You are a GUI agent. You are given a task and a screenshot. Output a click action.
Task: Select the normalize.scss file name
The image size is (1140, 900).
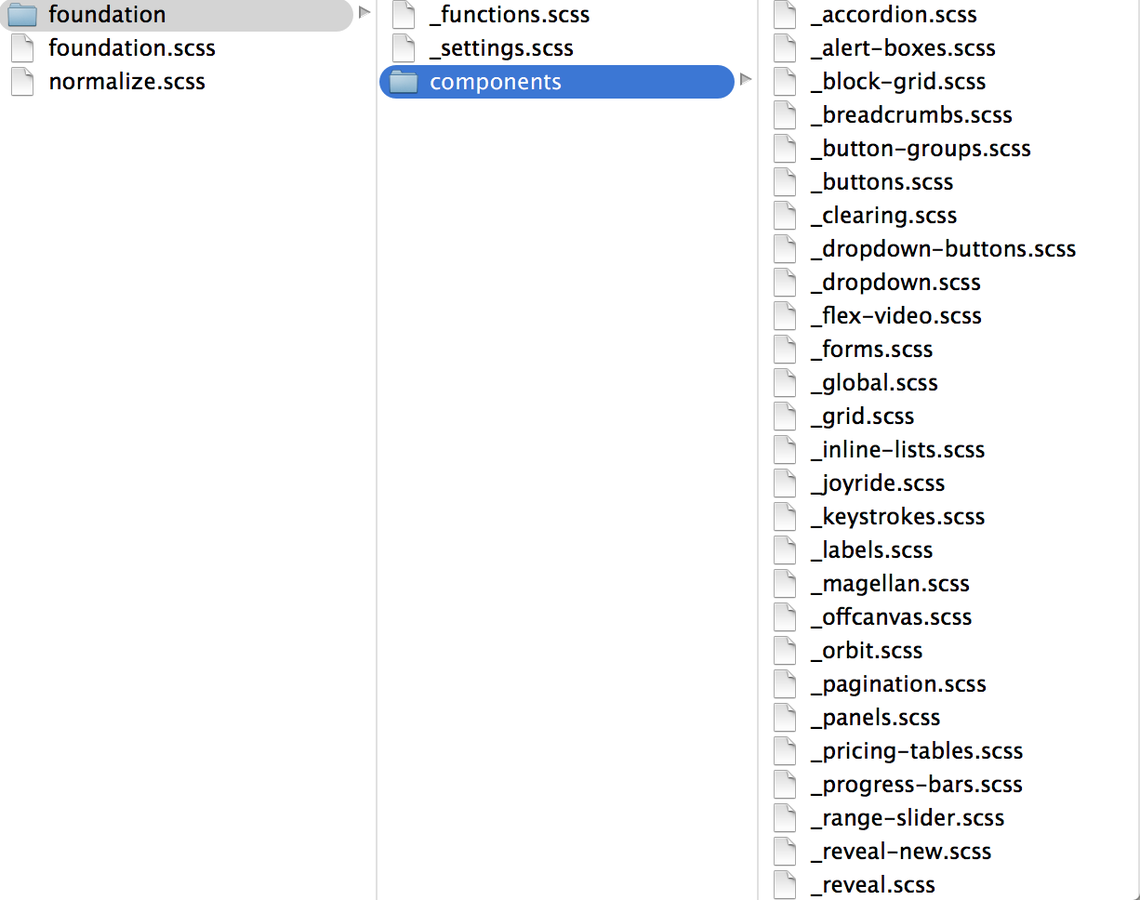[127, 81]
